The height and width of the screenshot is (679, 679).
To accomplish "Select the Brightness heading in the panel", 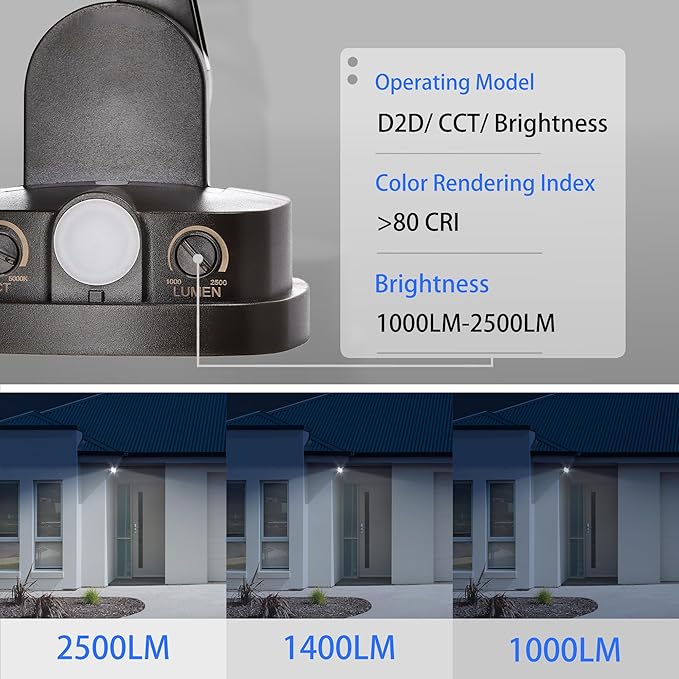I will tap(431, 284).
